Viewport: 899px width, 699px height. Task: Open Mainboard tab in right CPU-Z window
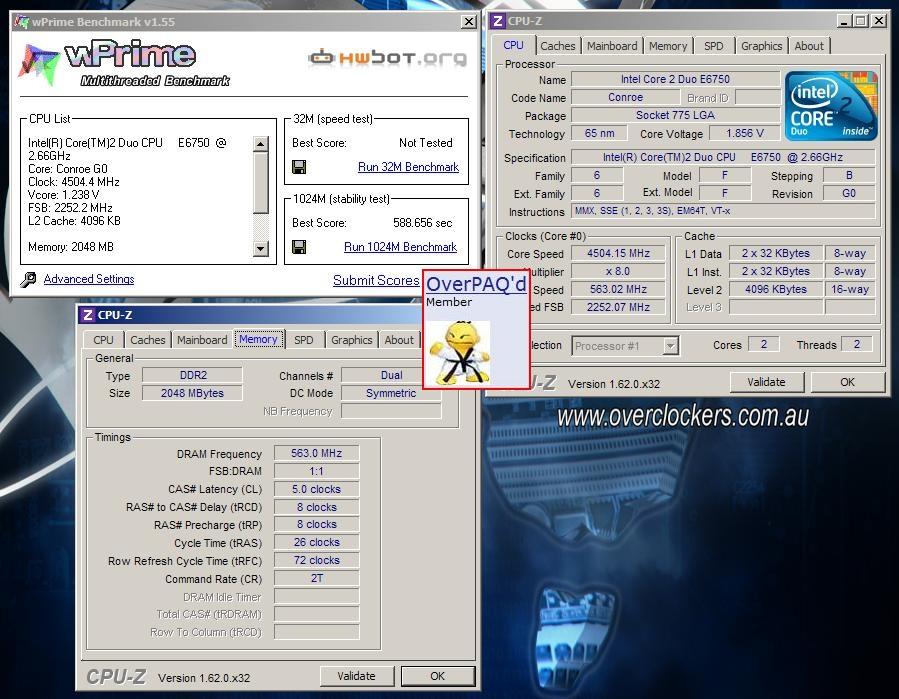pyautogui.click(x=612, y=46)
